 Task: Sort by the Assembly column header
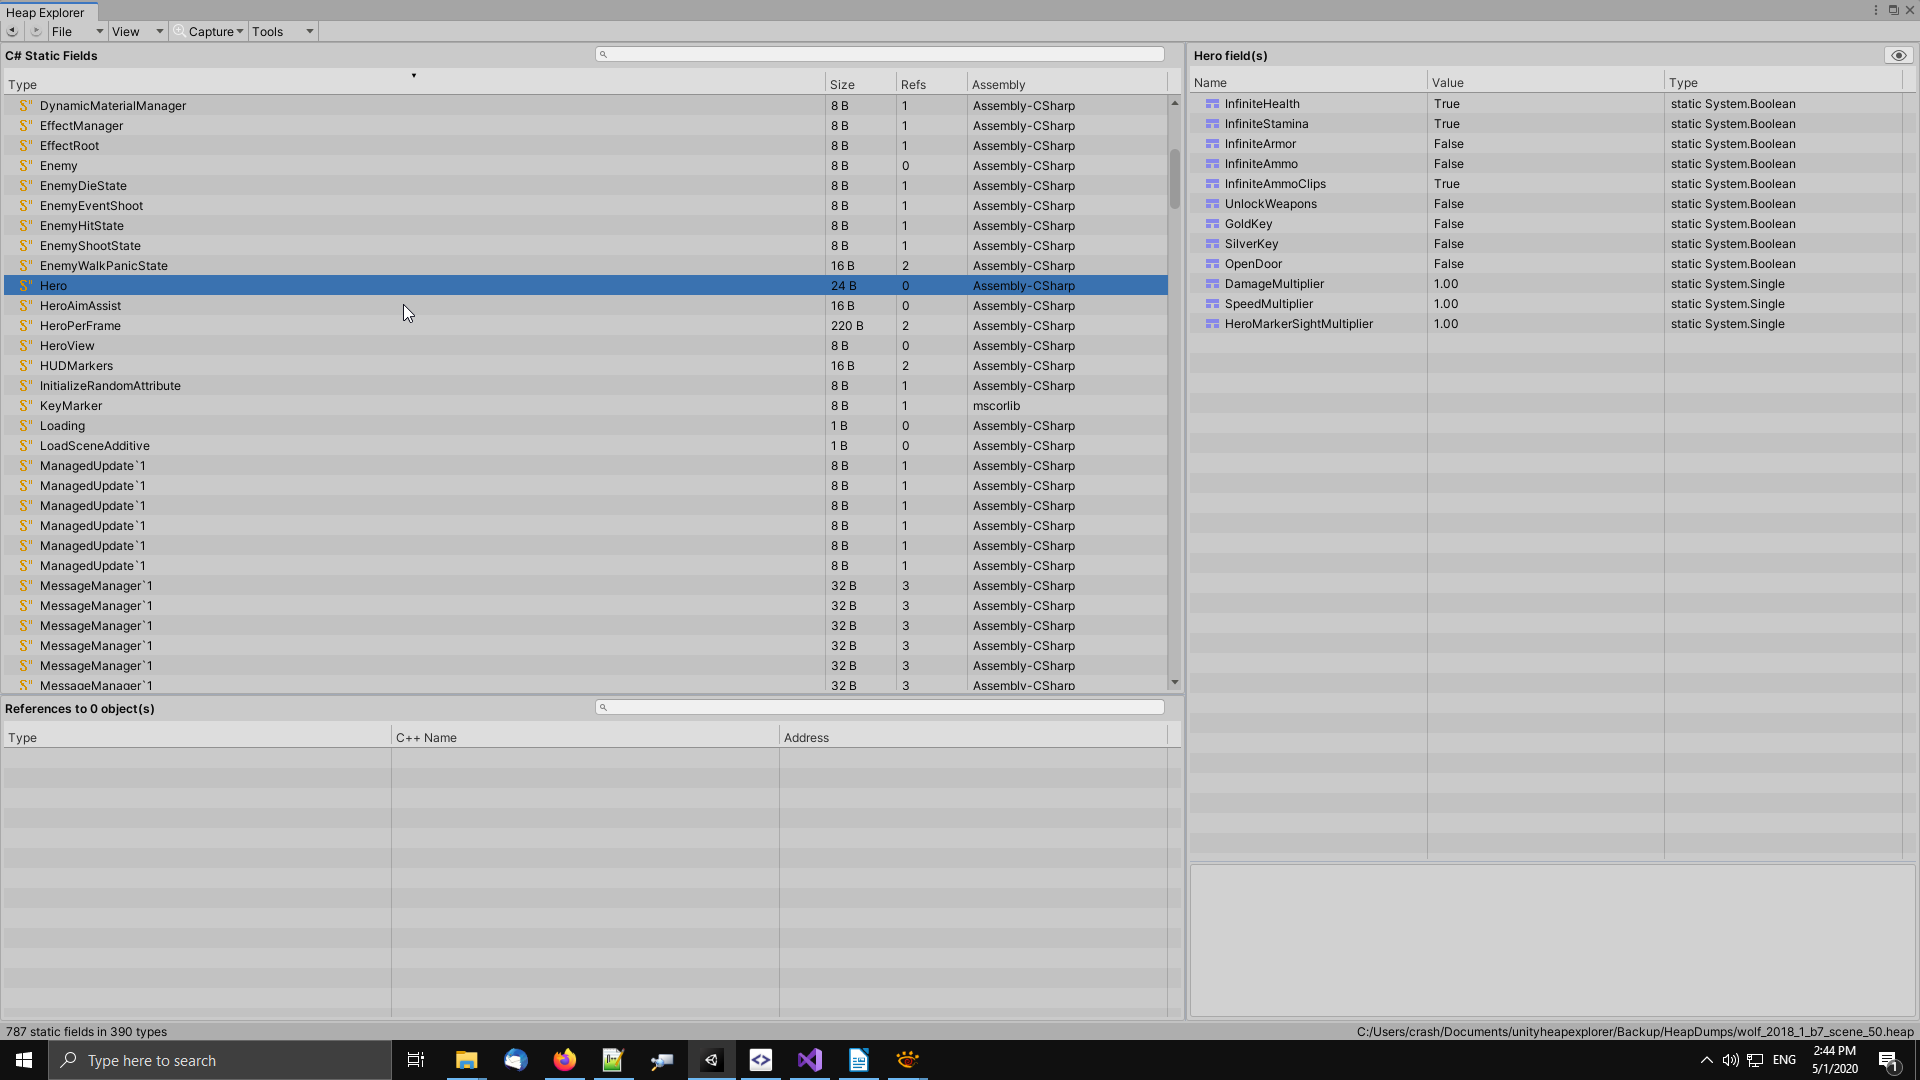pos(998,85)
